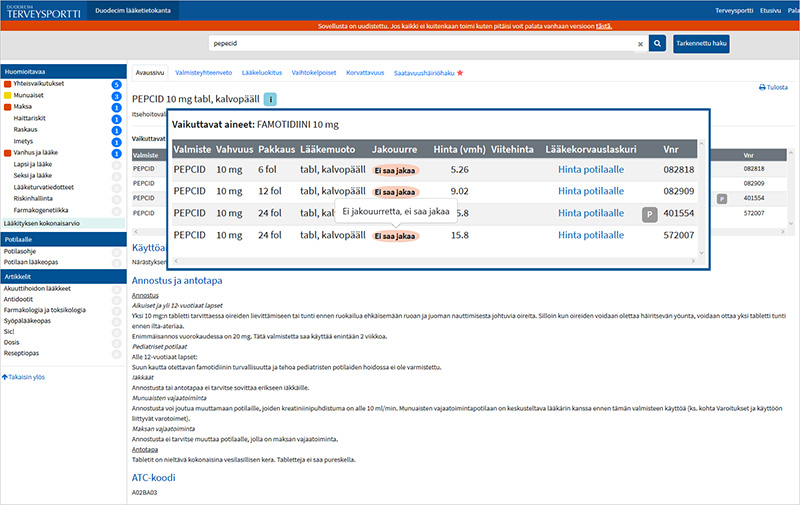Open the Saatavuushäiriöhaku tab
Viewport: 800px width, 505px height.
coord(424,73)
